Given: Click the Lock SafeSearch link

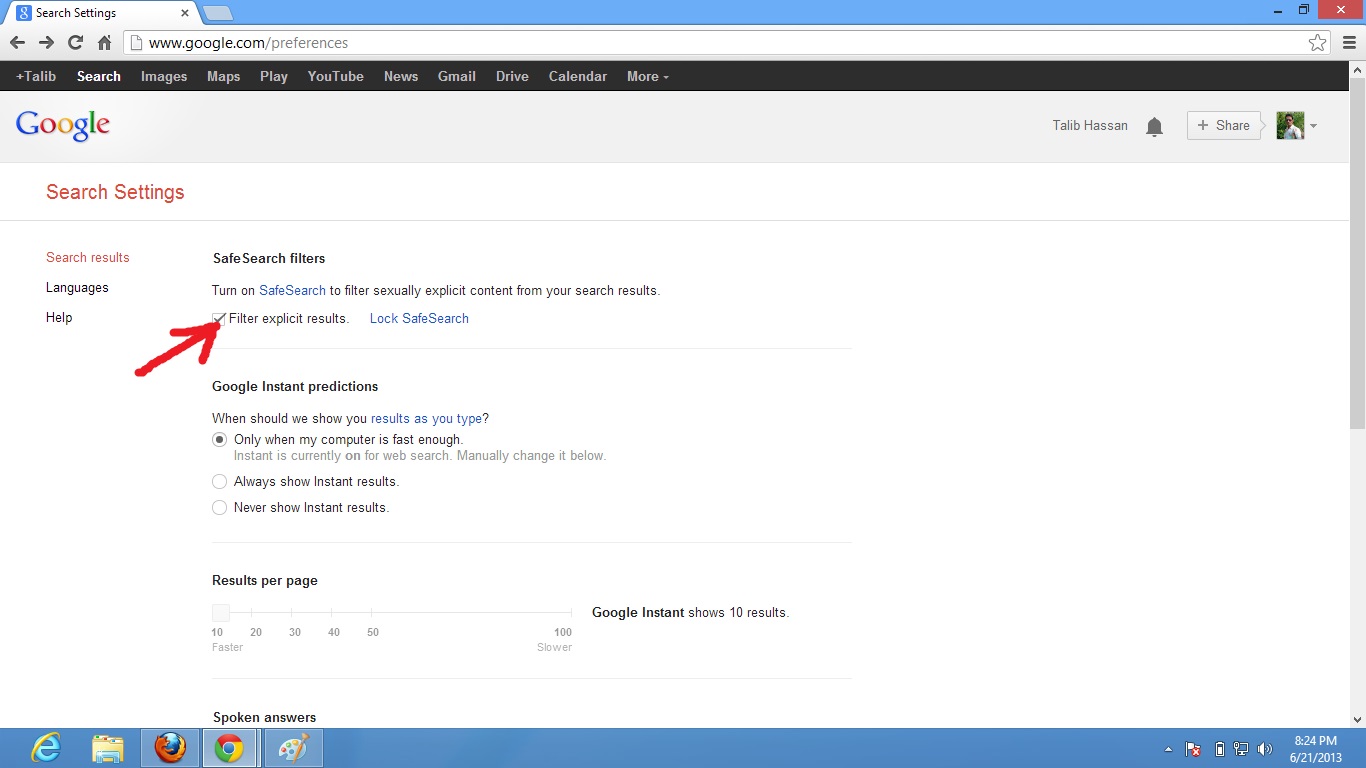Looking at the screenshot, I should click(x=419, y=318).
